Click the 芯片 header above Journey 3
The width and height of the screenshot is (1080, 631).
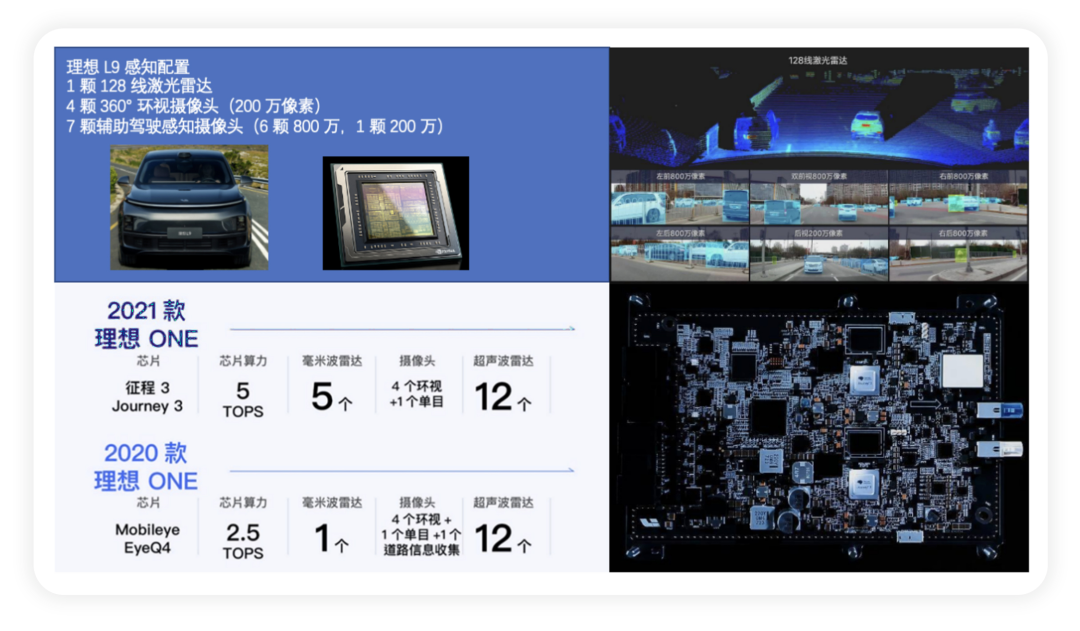148,361
